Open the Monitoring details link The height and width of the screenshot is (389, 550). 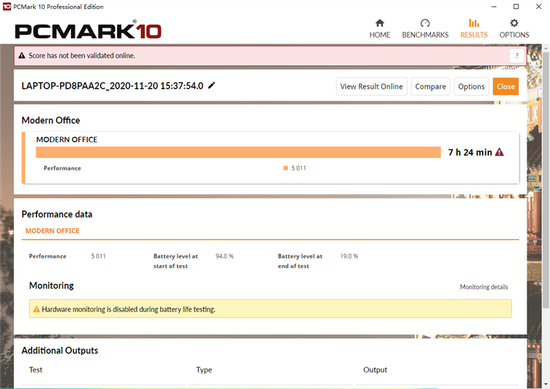coord(484,287)
